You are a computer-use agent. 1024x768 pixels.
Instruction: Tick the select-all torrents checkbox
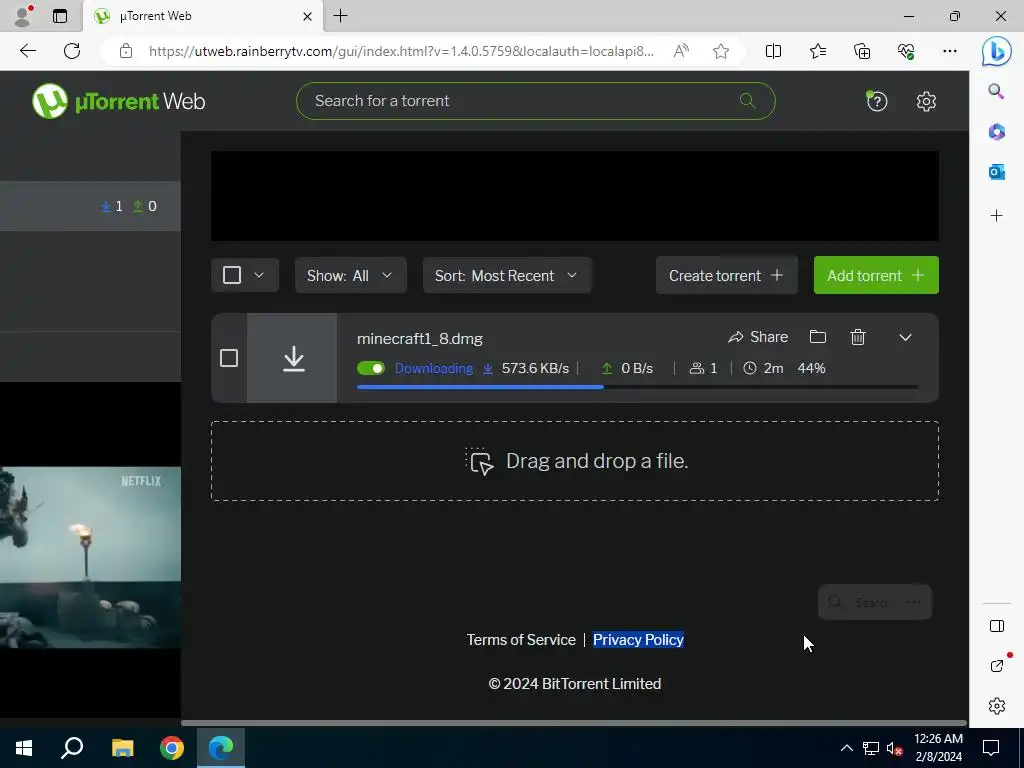[232, 275]
